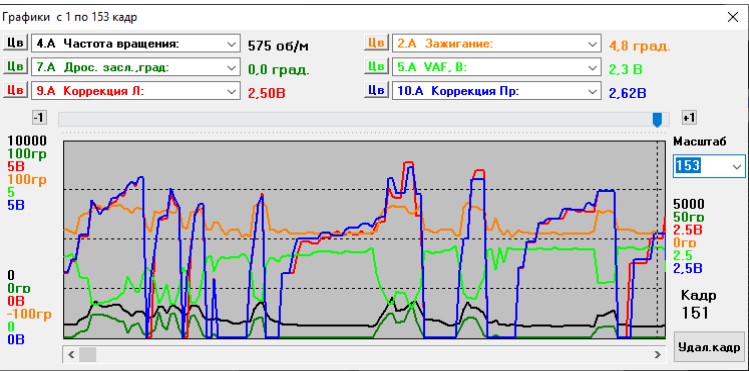The image size is (749, 371).
Task: Open color picker for Коррекция Л
Action: click(15, 90)
